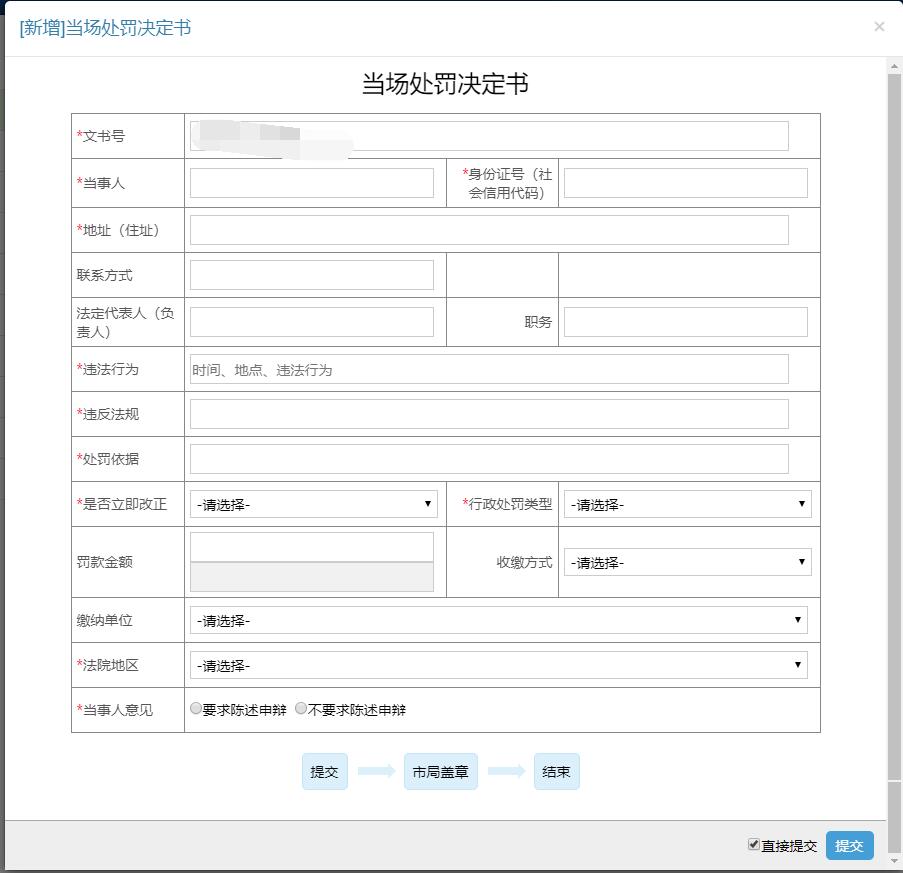
Task: Select the 要求陈述申辩 radio option
Action: [x=196, y=709]
